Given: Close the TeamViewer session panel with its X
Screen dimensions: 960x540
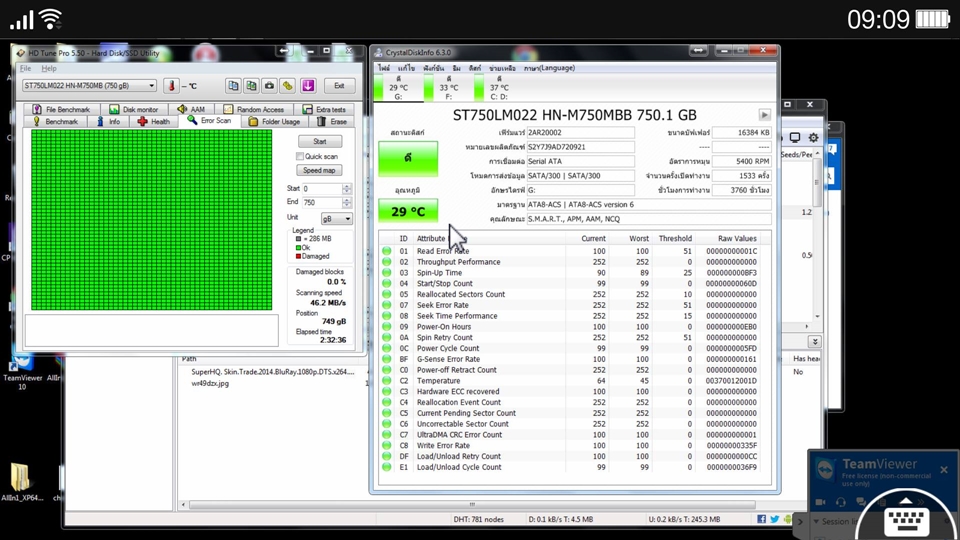Looking at the screenshot, I should 944,470.
